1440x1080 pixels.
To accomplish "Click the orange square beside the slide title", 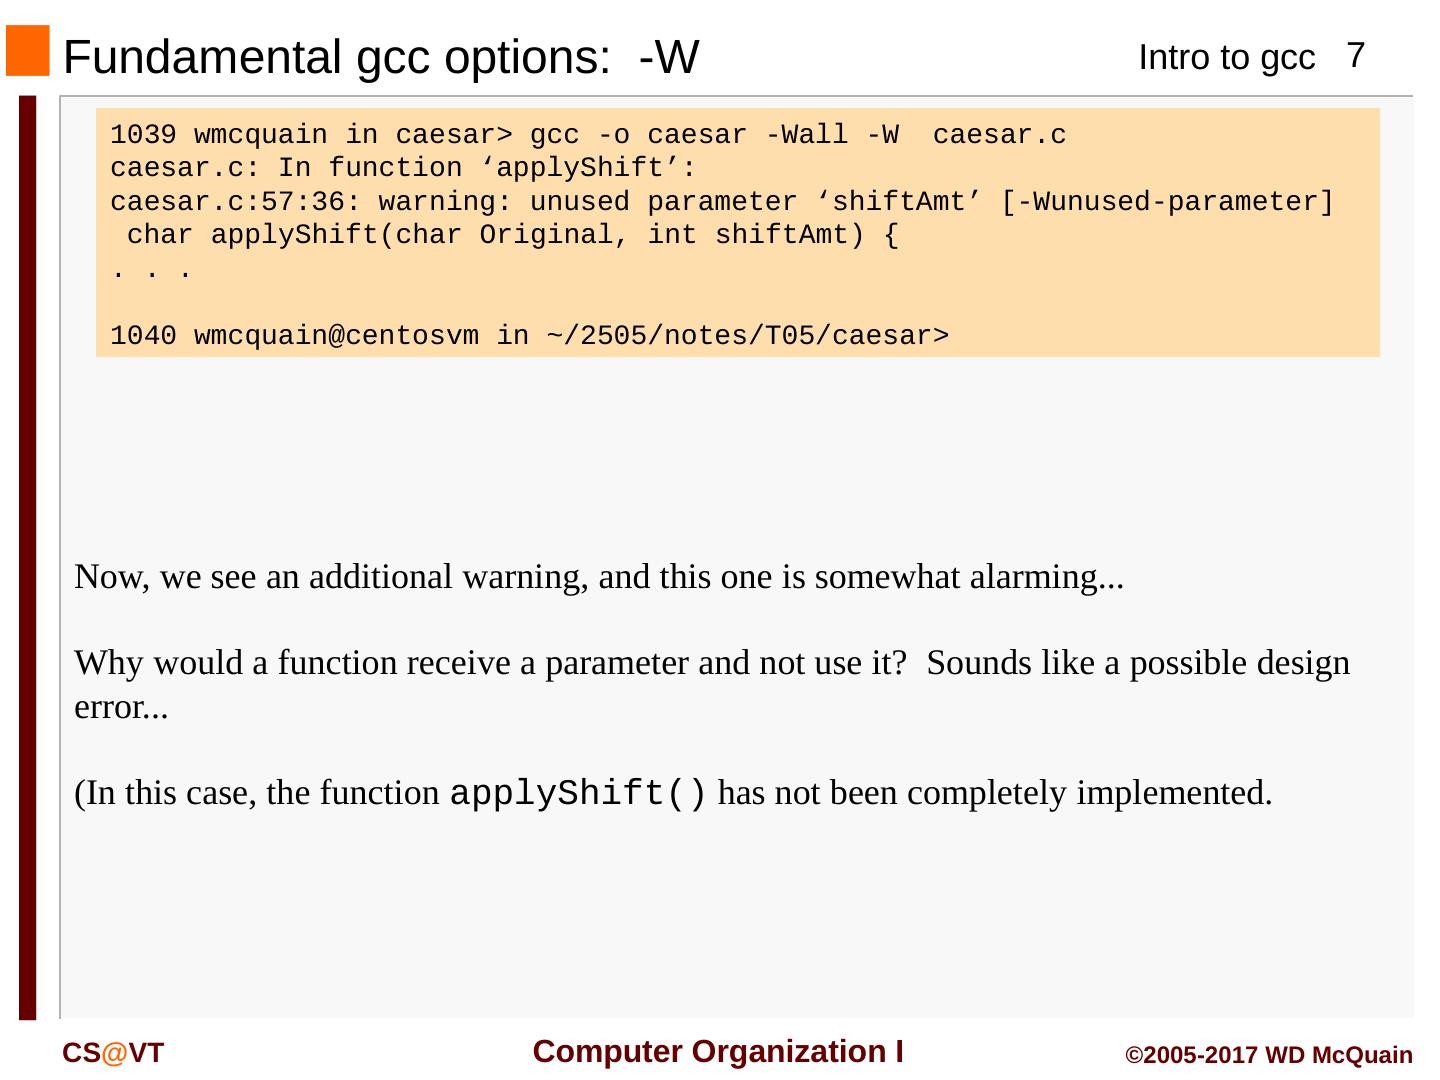I will (x=27, y=51).
